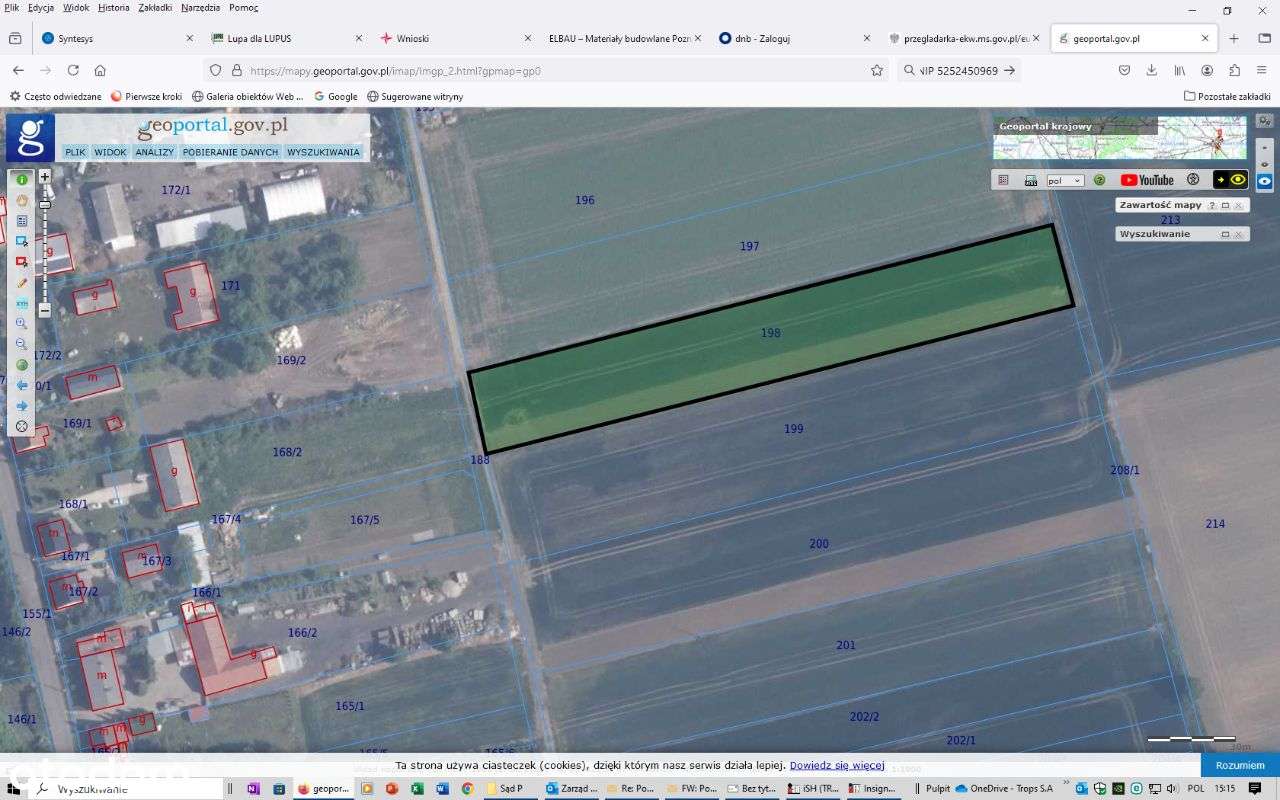Select the blue rectangle selection tool
This screenshot has width=1280, height=800.
[x=22, y=221]
